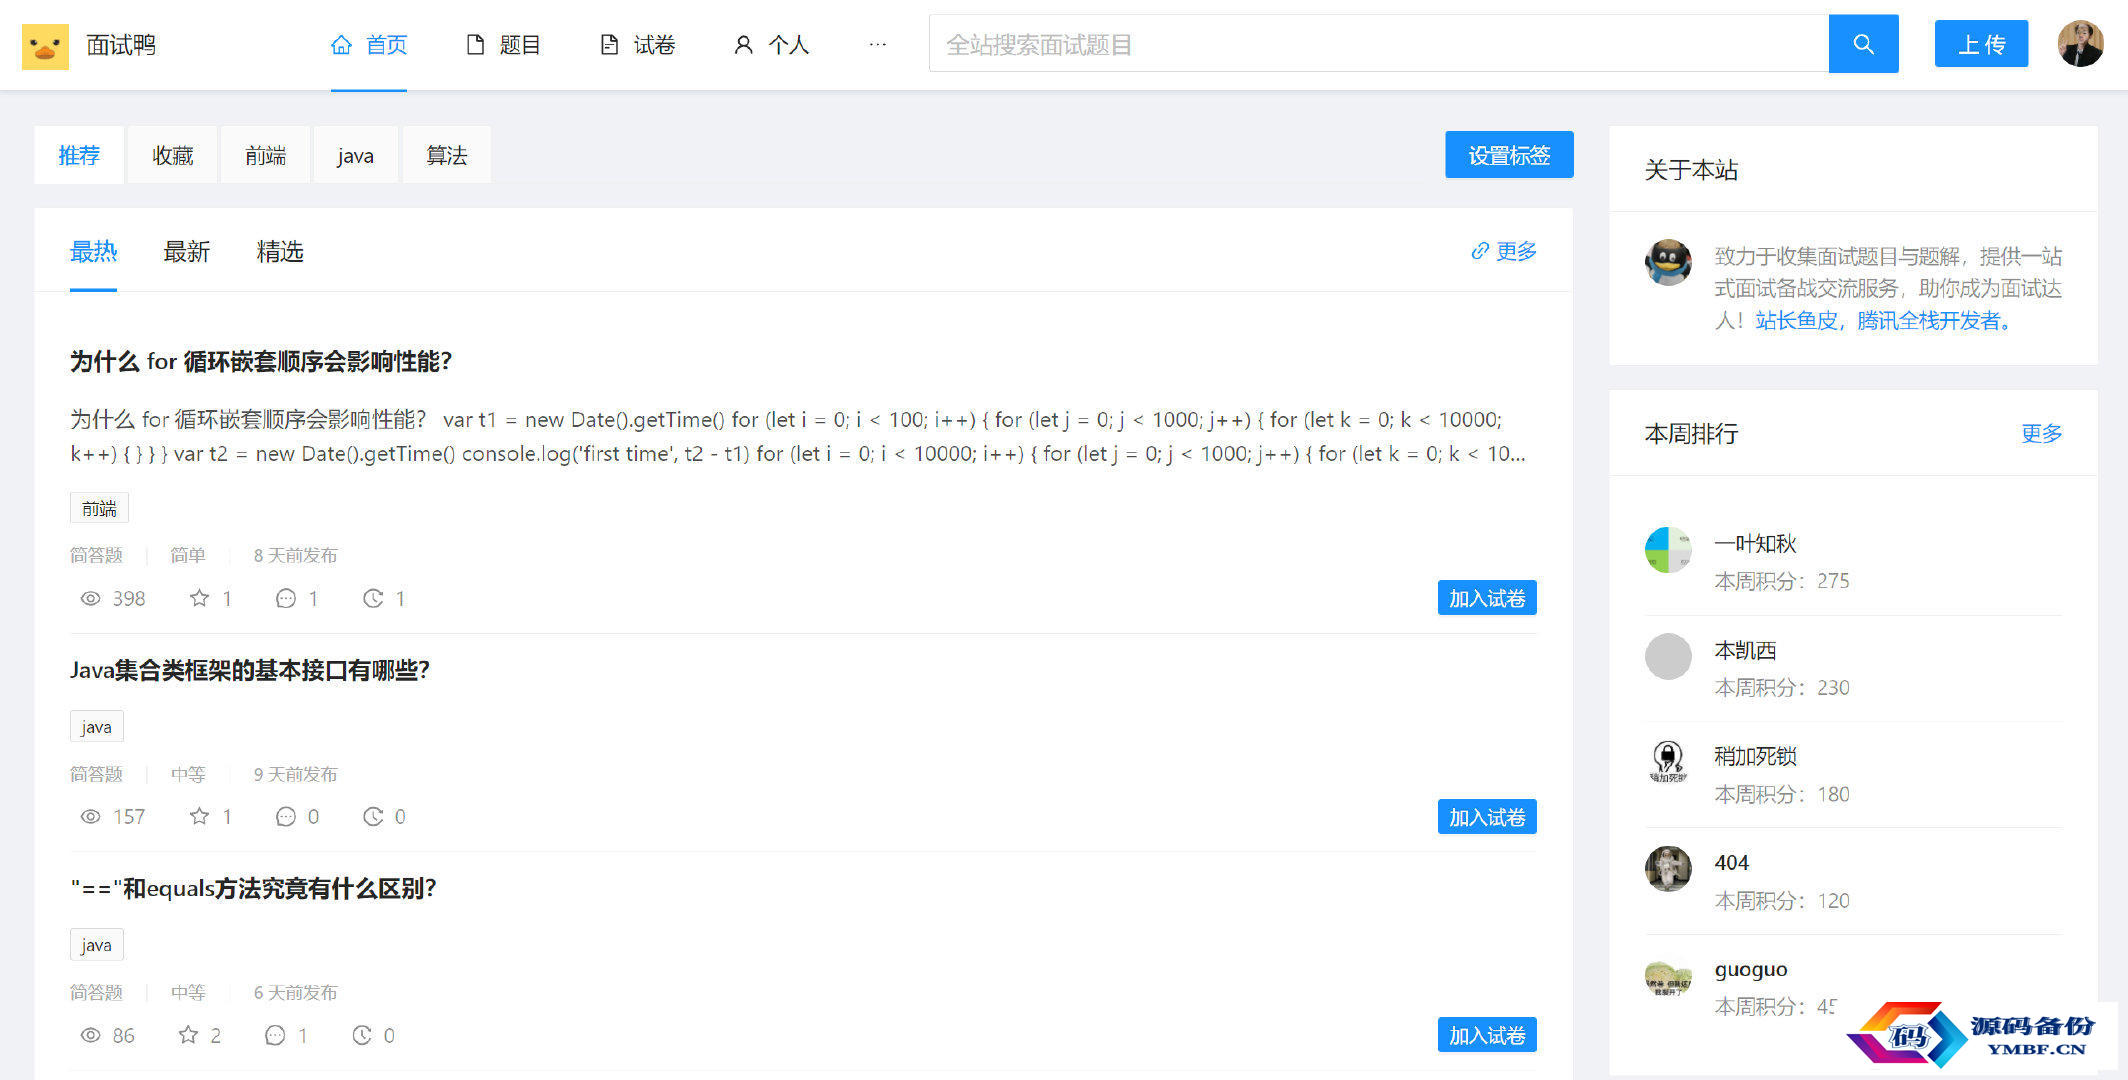The image size is (2128, 1080).
Task: Click comment icon on Java集合类 question
Action: (x=286, y=816)
